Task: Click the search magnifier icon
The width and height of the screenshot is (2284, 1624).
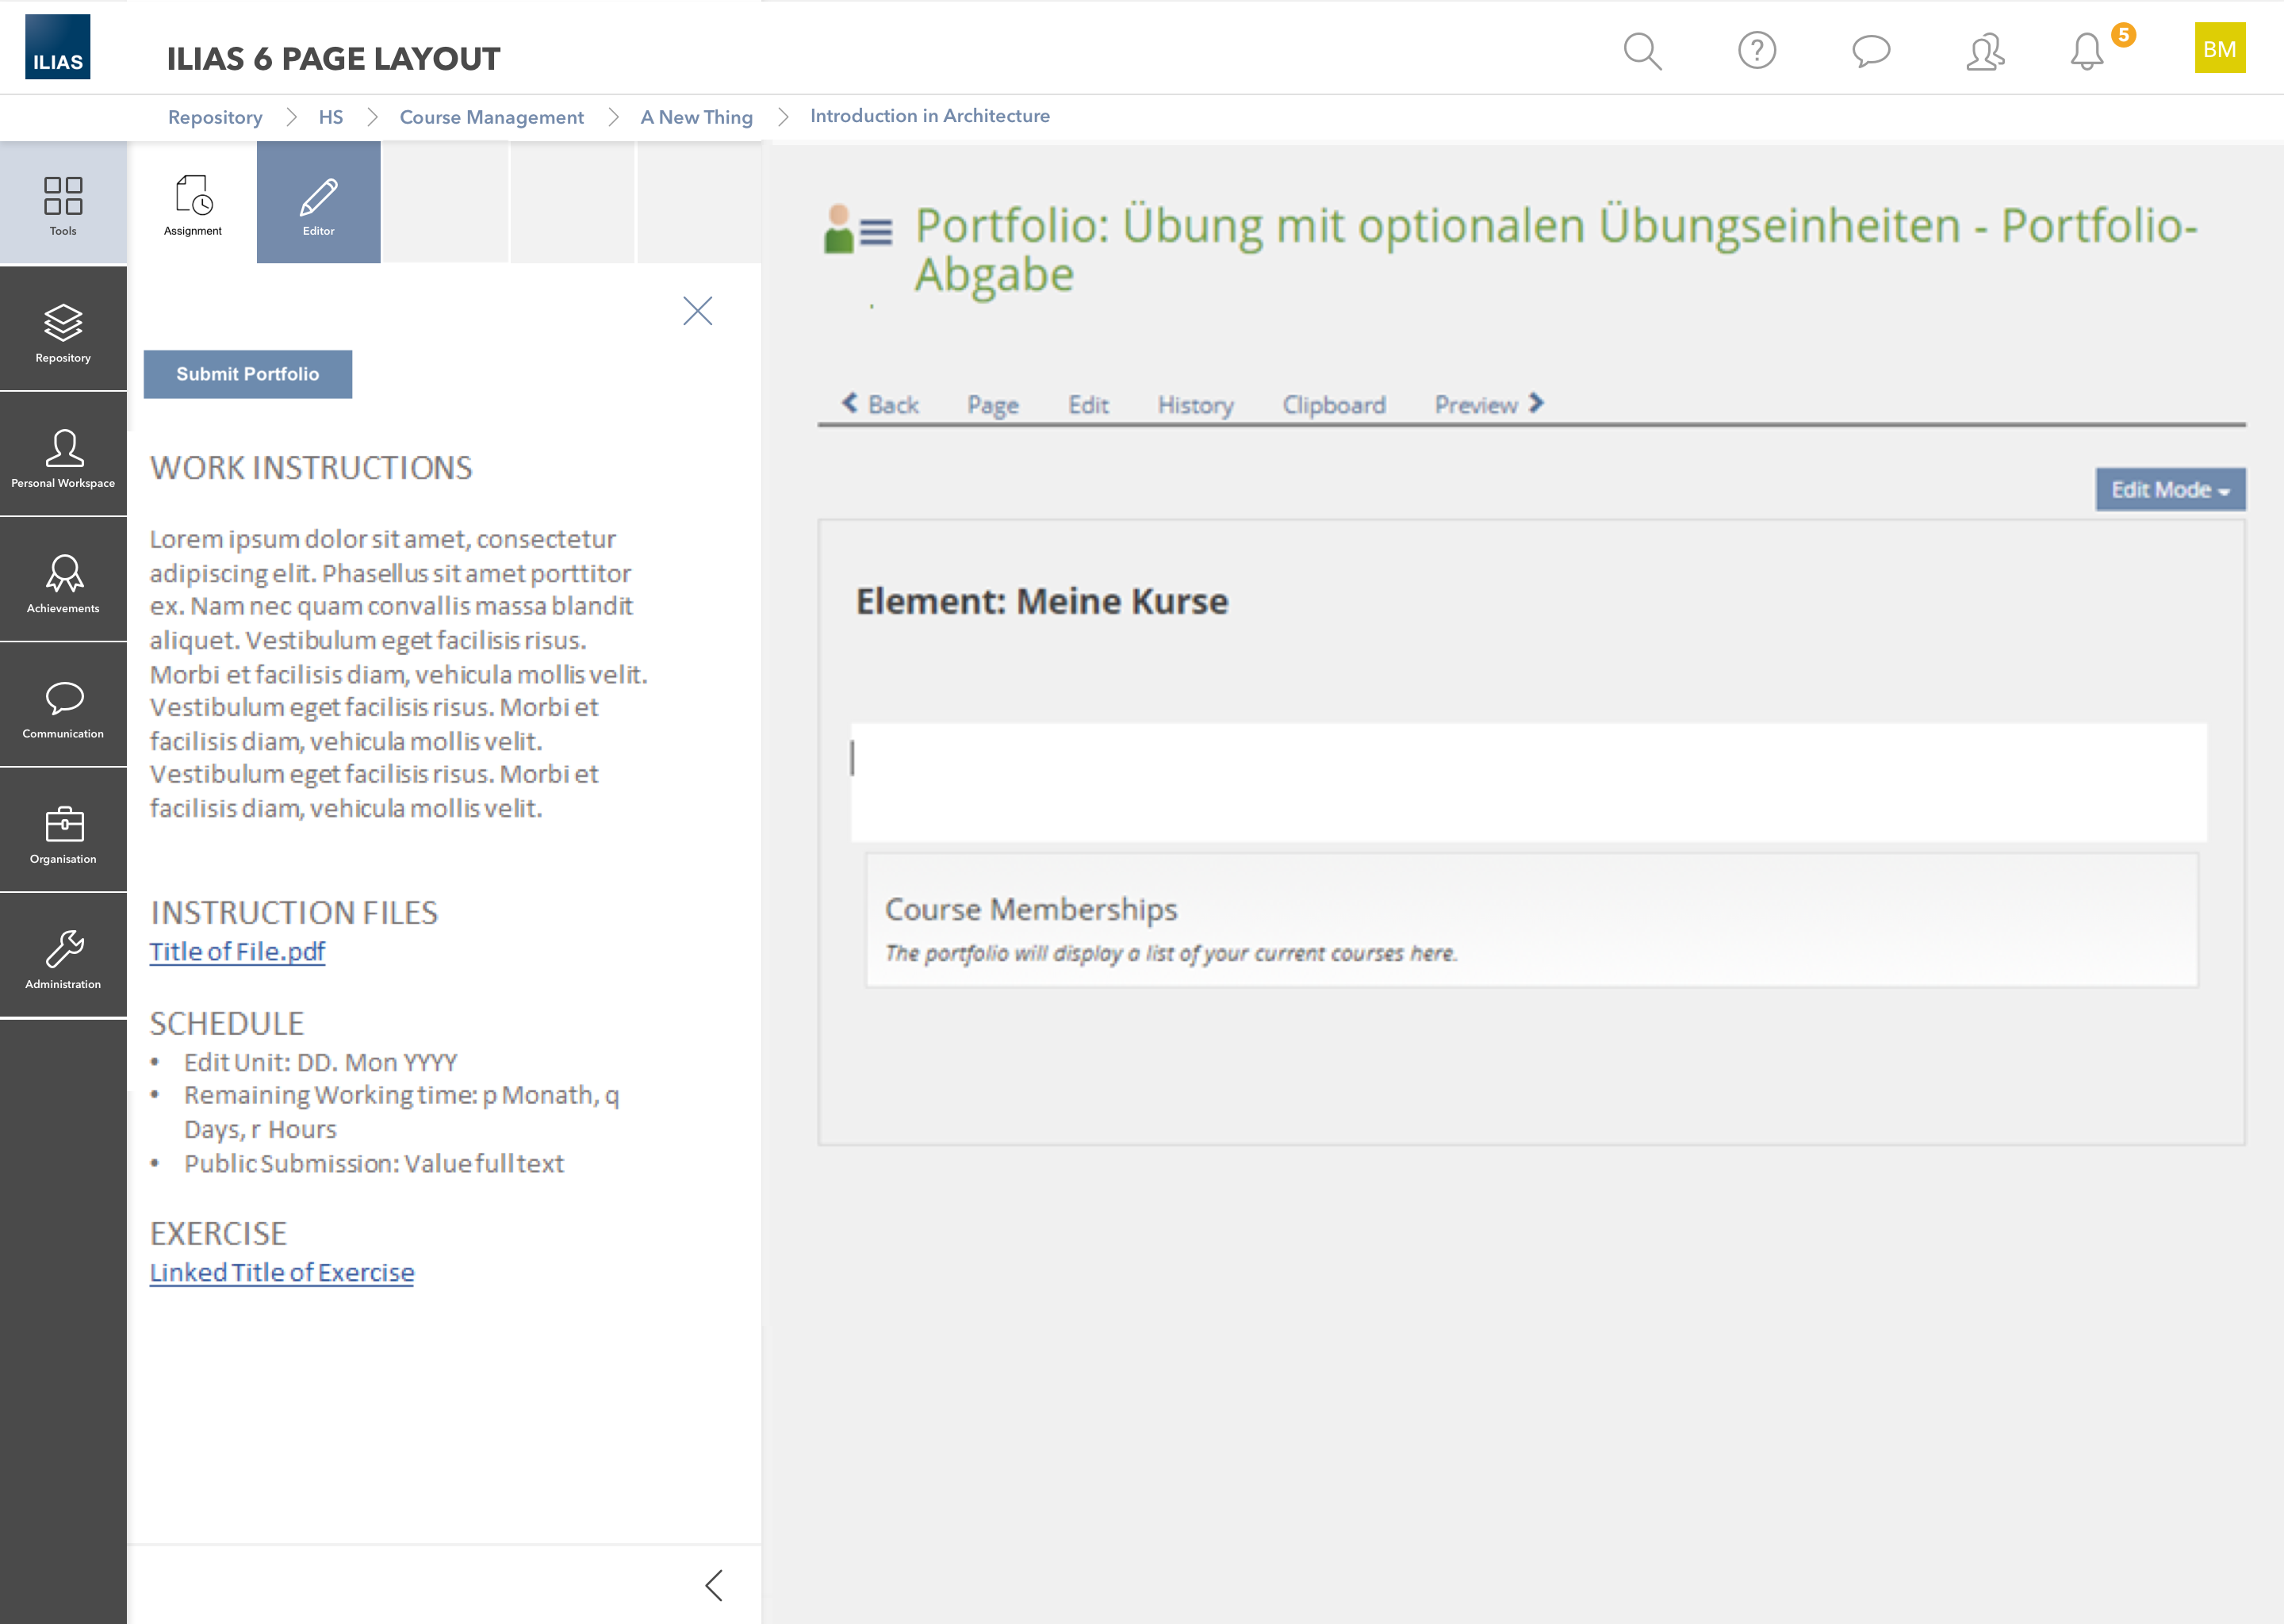Action: point(1642,50)
